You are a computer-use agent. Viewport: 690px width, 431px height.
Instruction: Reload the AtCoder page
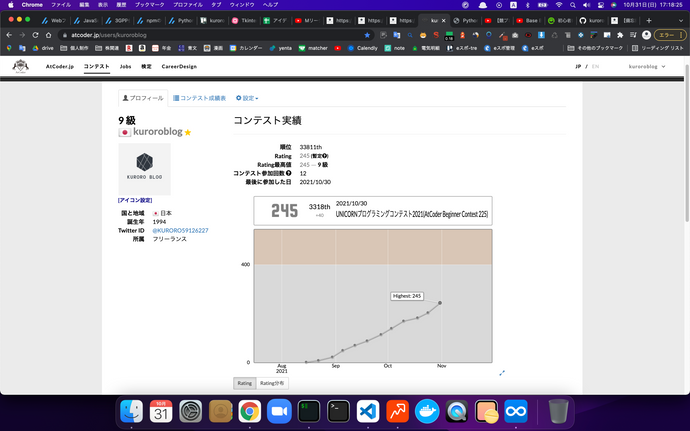click(35, 35)
